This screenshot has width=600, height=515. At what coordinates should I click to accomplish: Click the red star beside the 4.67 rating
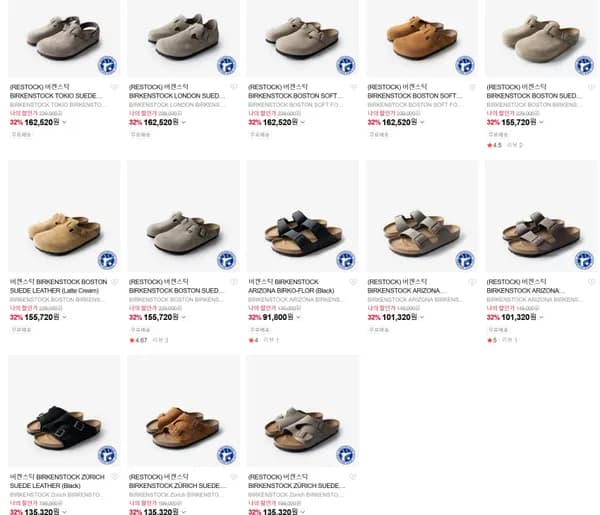tap(132, 340)
